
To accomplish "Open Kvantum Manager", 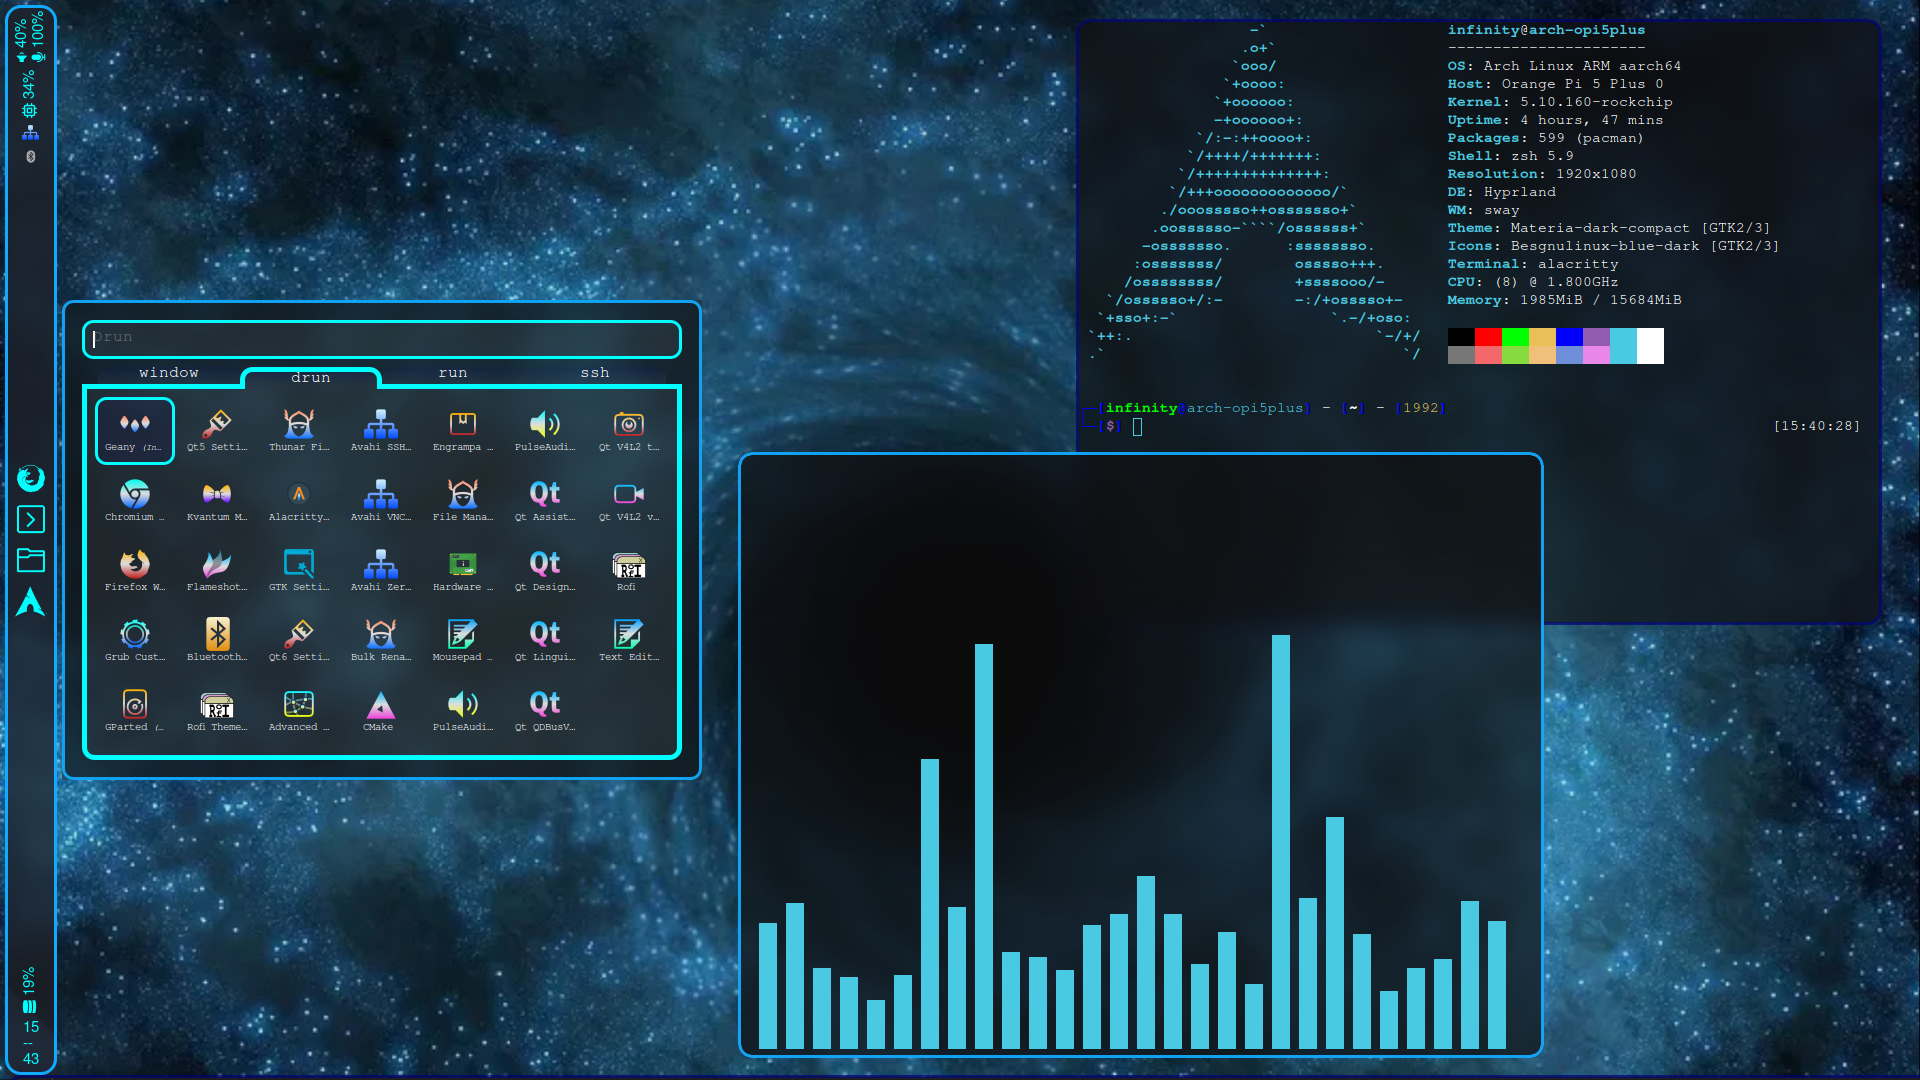I will [x=216, y=500].
